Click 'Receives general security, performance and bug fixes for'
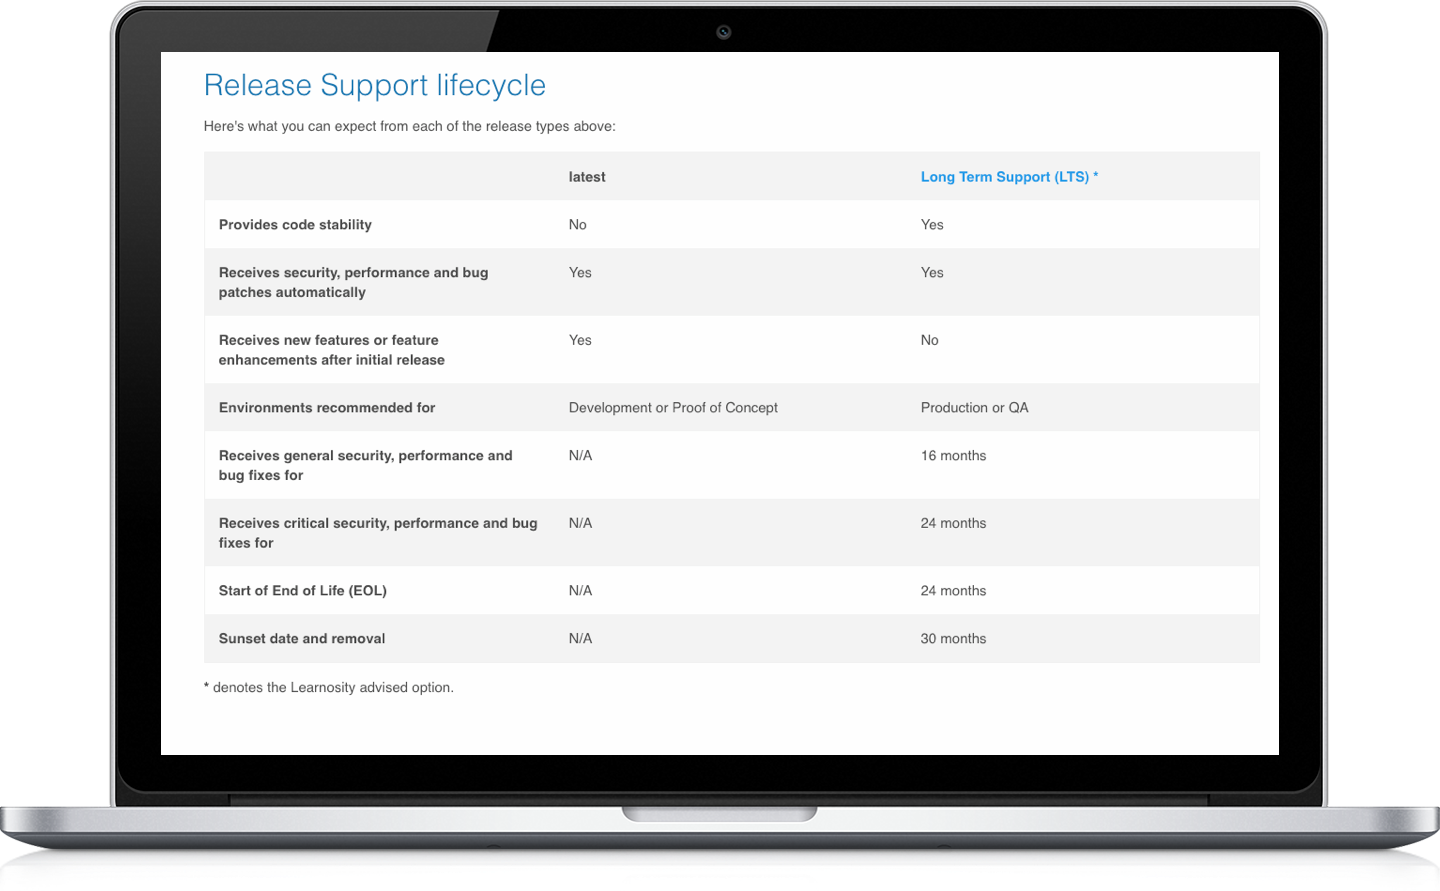The height and width of the screenshot is (891, 1440). coord(365,465)
